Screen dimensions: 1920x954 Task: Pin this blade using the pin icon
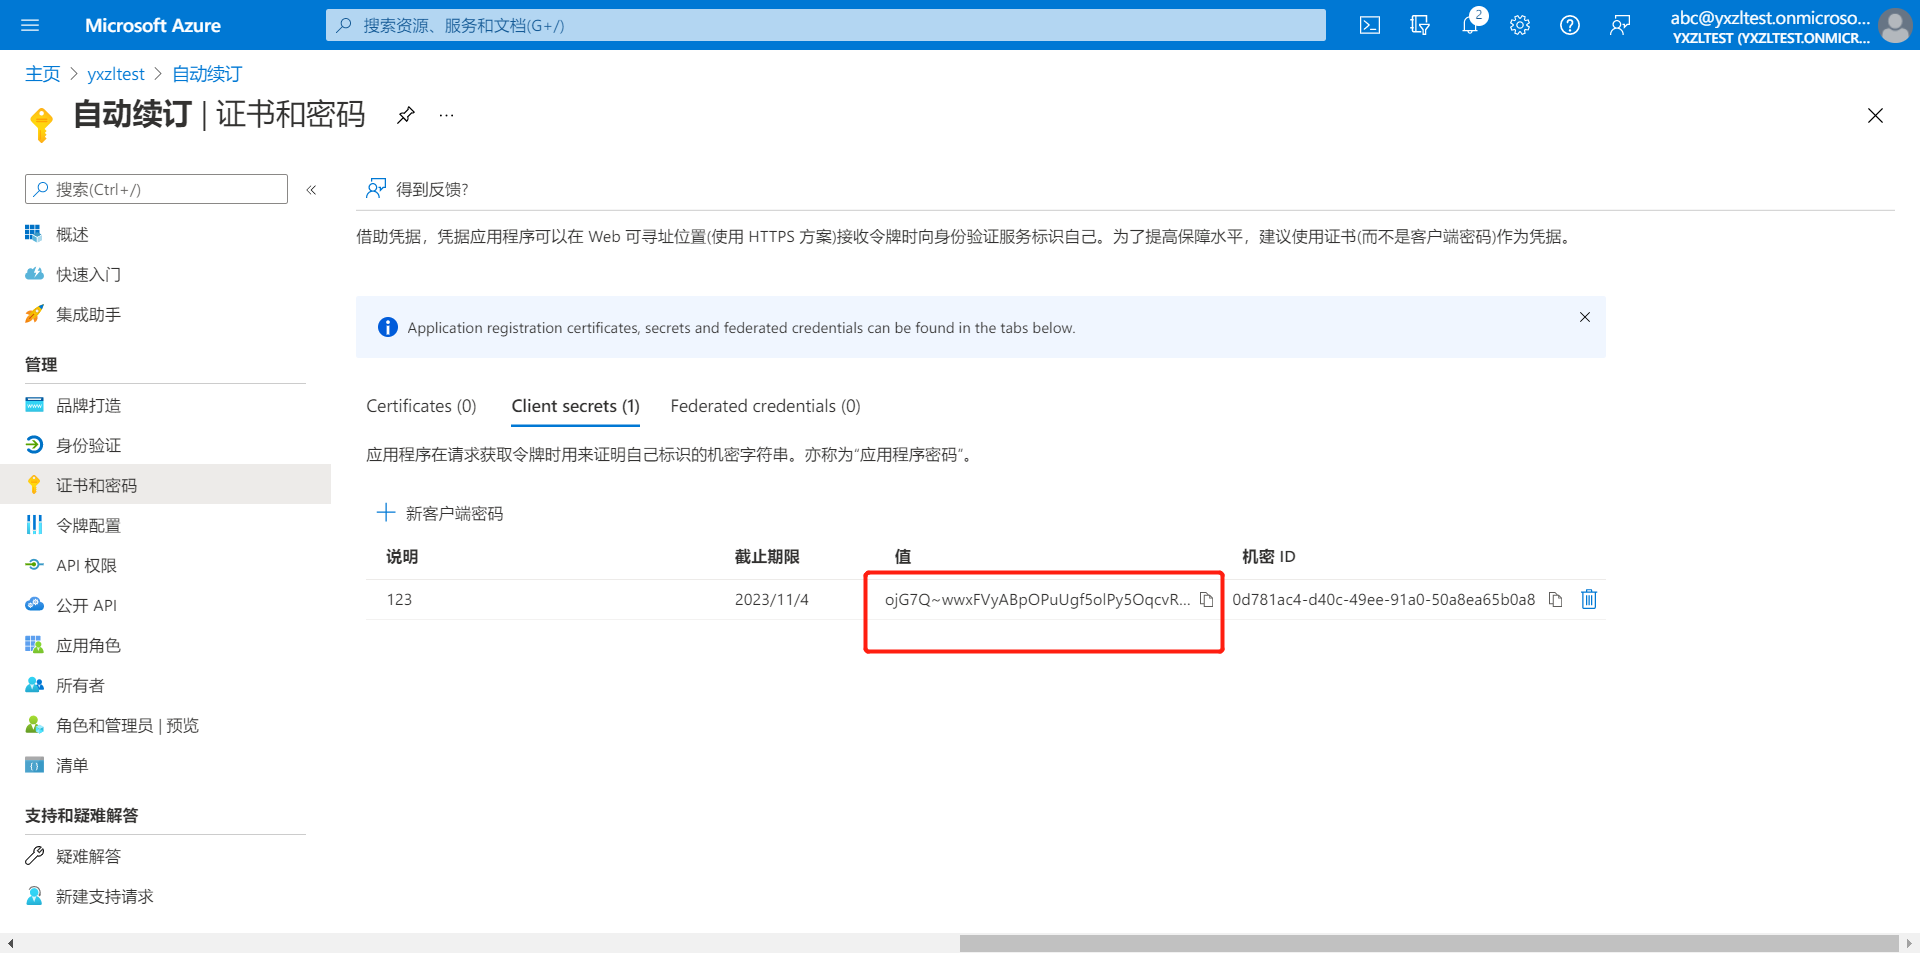pyautogui.click(x=405, y=115)
